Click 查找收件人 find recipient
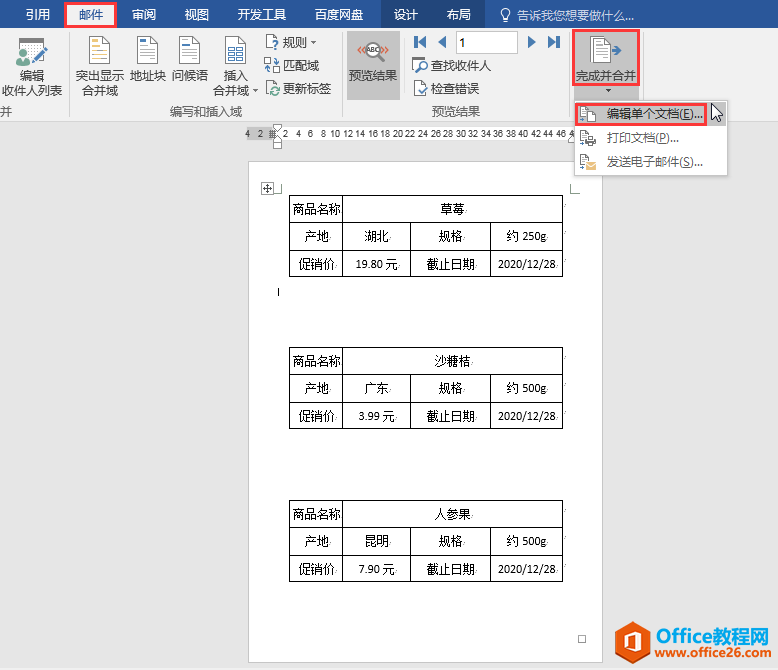 click(452, 65)
